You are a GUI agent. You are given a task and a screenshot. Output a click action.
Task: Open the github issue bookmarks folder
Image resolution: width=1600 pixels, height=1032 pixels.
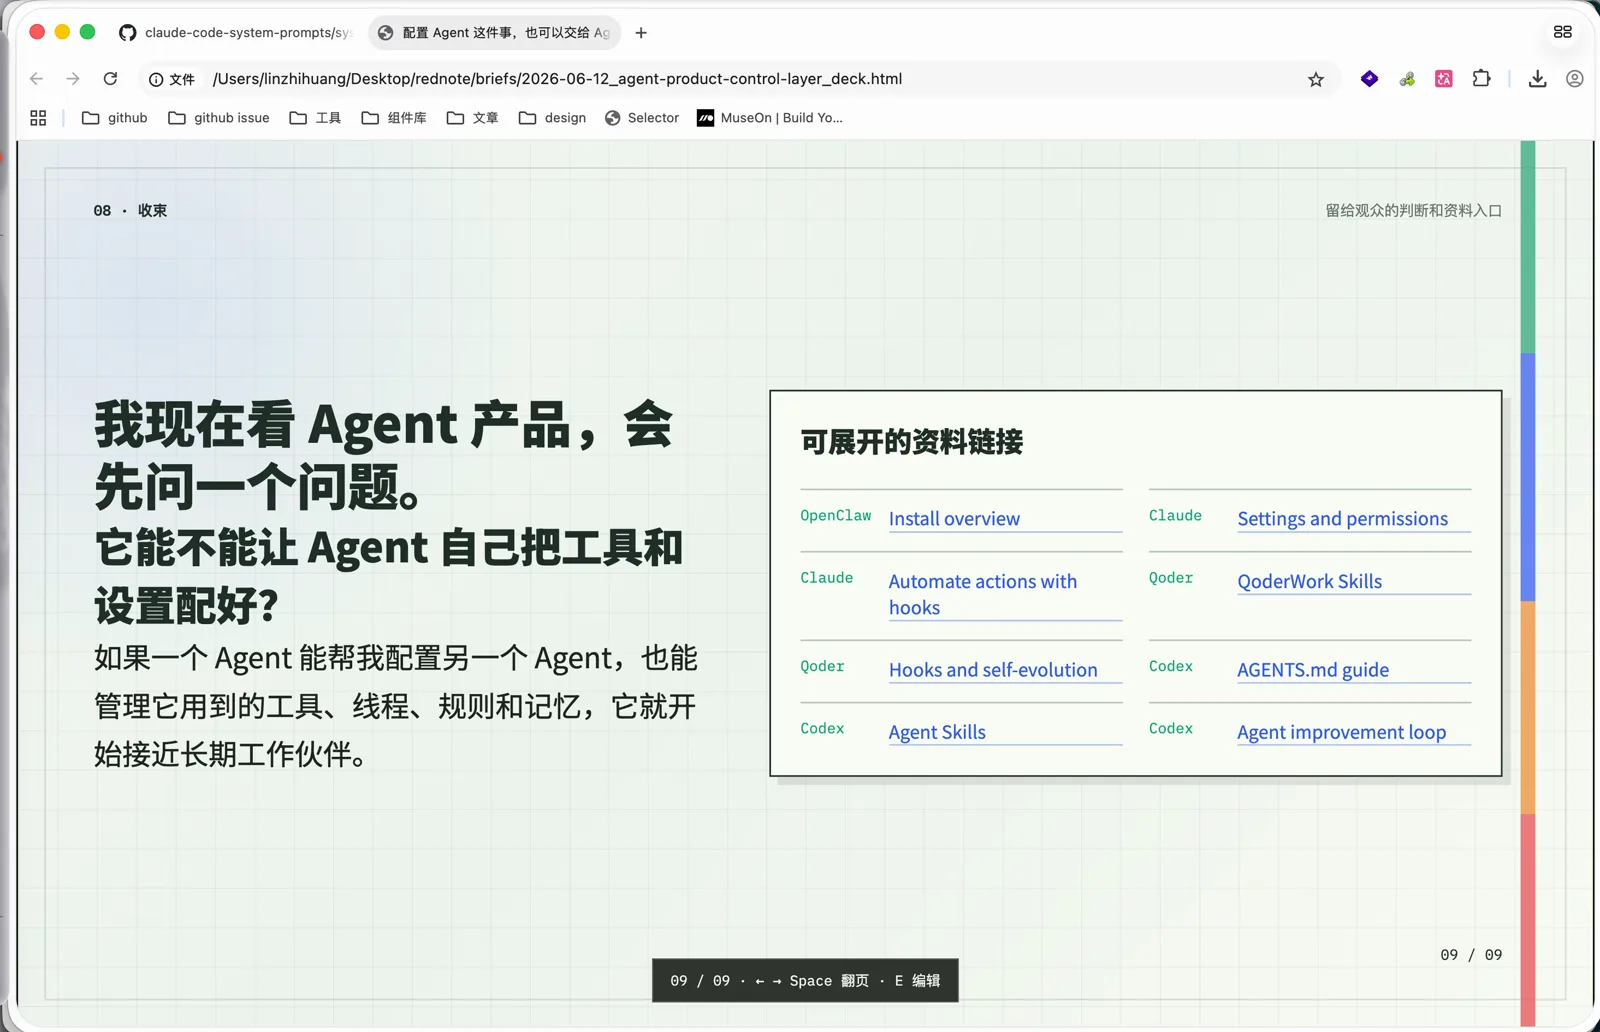pyautogui.click(x=219, y=118)
